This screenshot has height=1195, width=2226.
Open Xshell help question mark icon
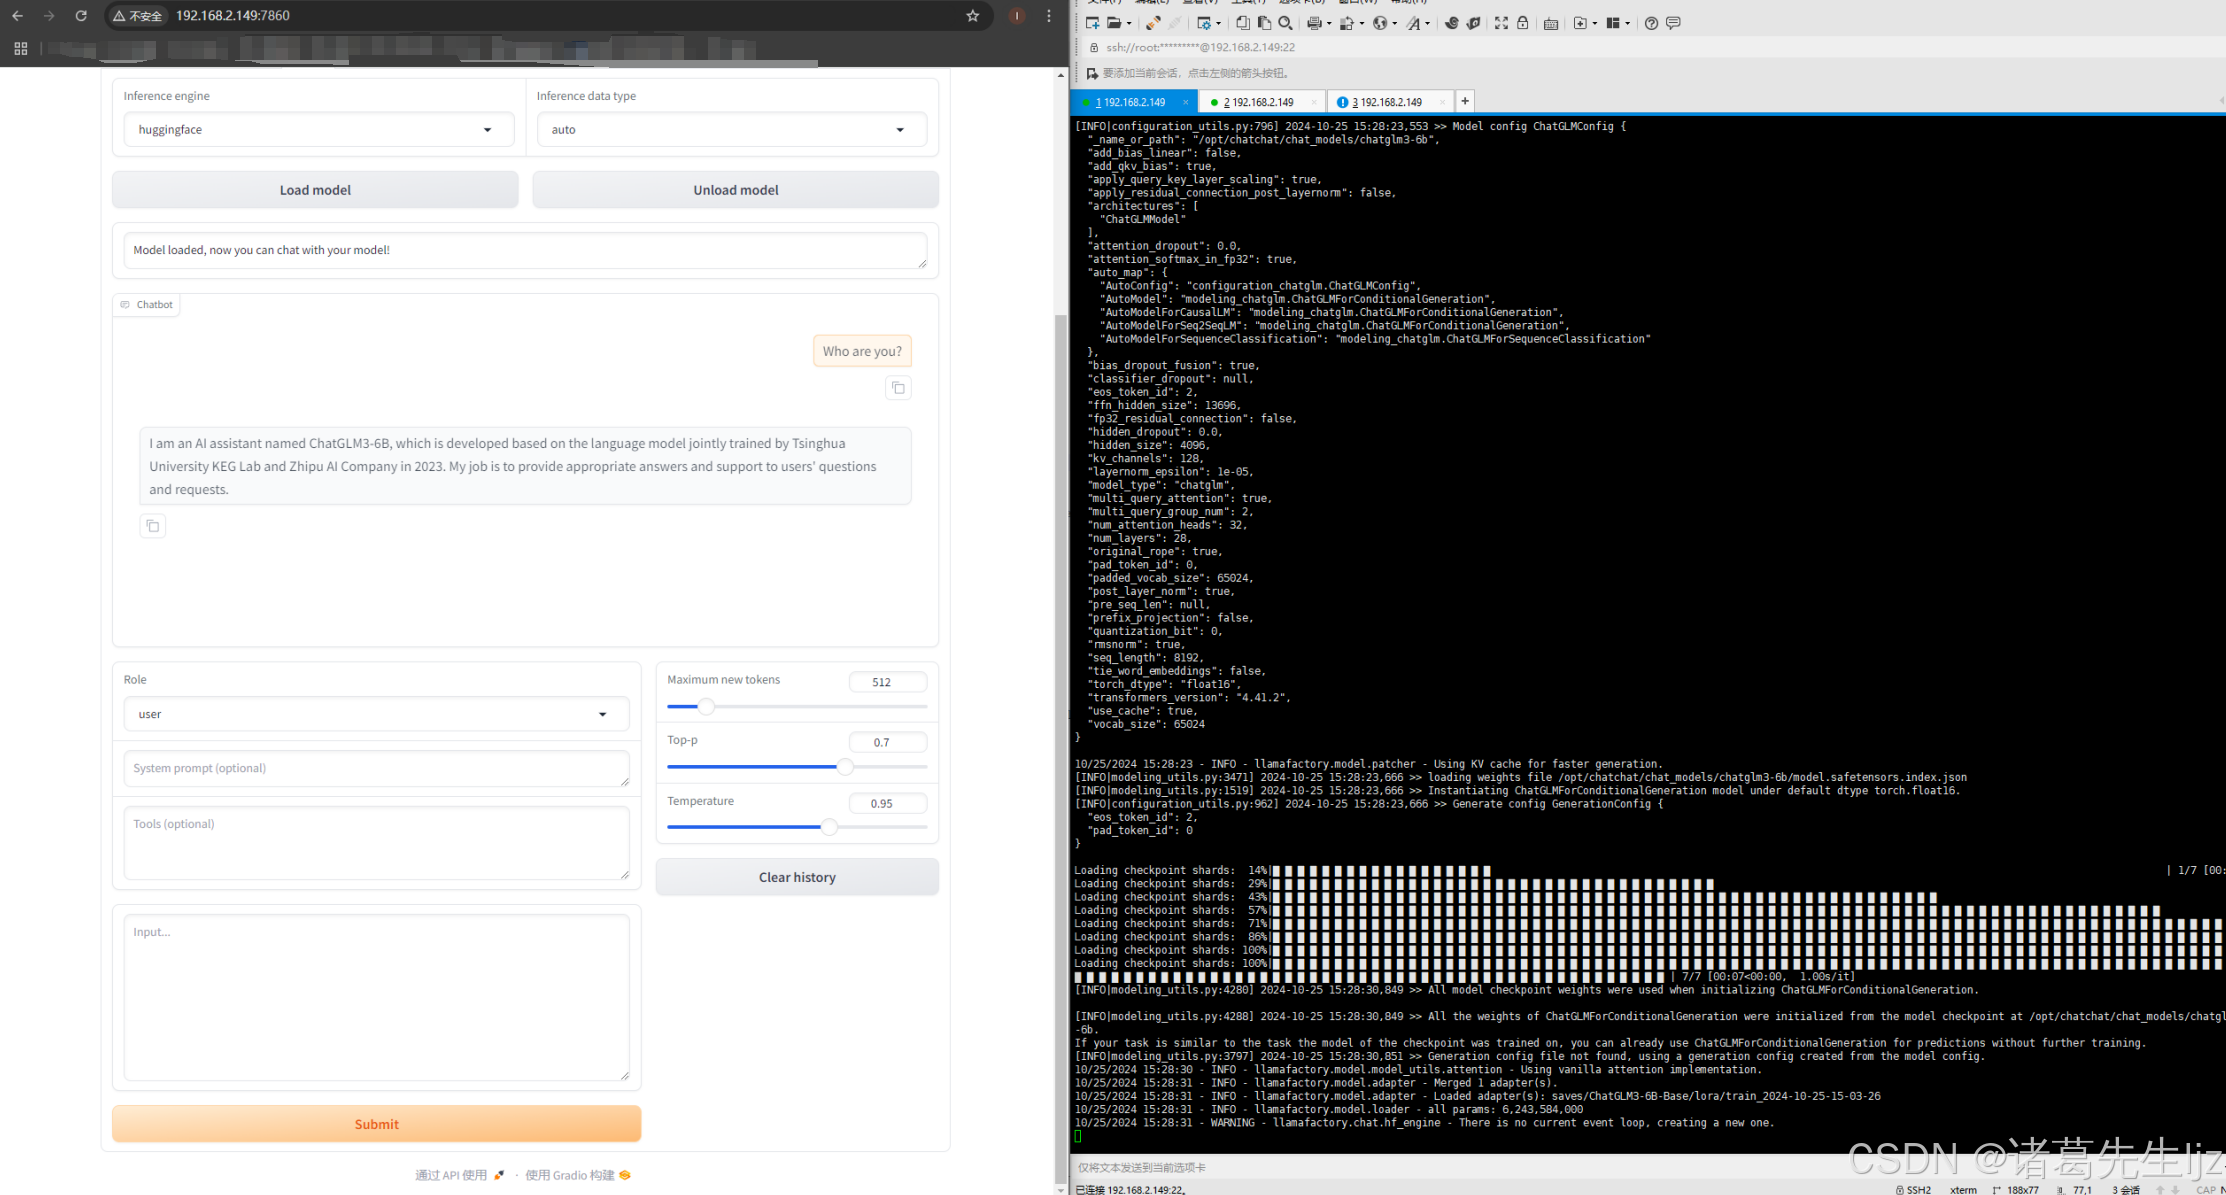coord(1651,23)
